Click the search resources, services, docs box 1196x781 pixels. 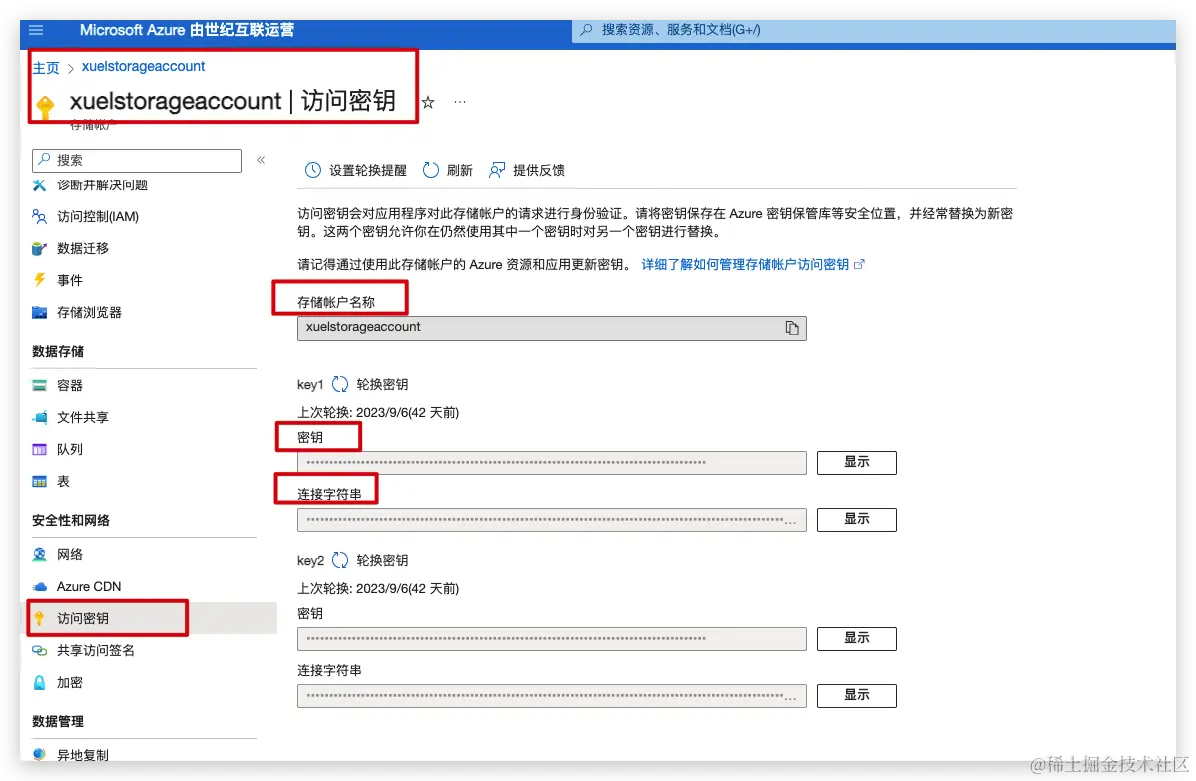(873, 31)
